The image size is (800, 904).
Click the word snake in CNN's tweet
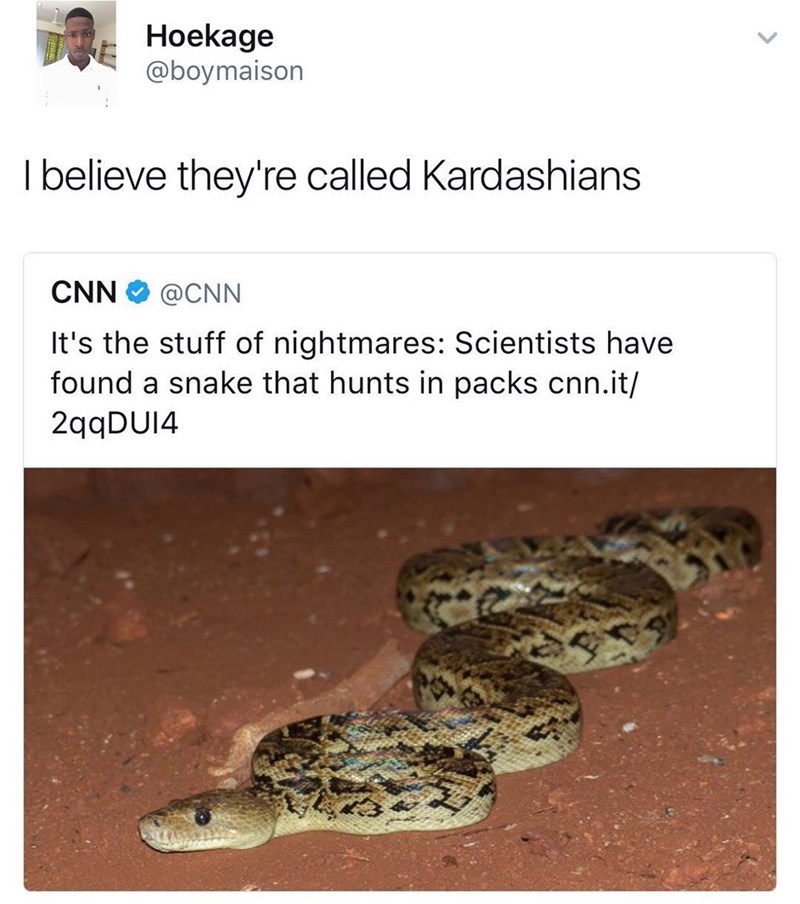(x=210, y=383)
